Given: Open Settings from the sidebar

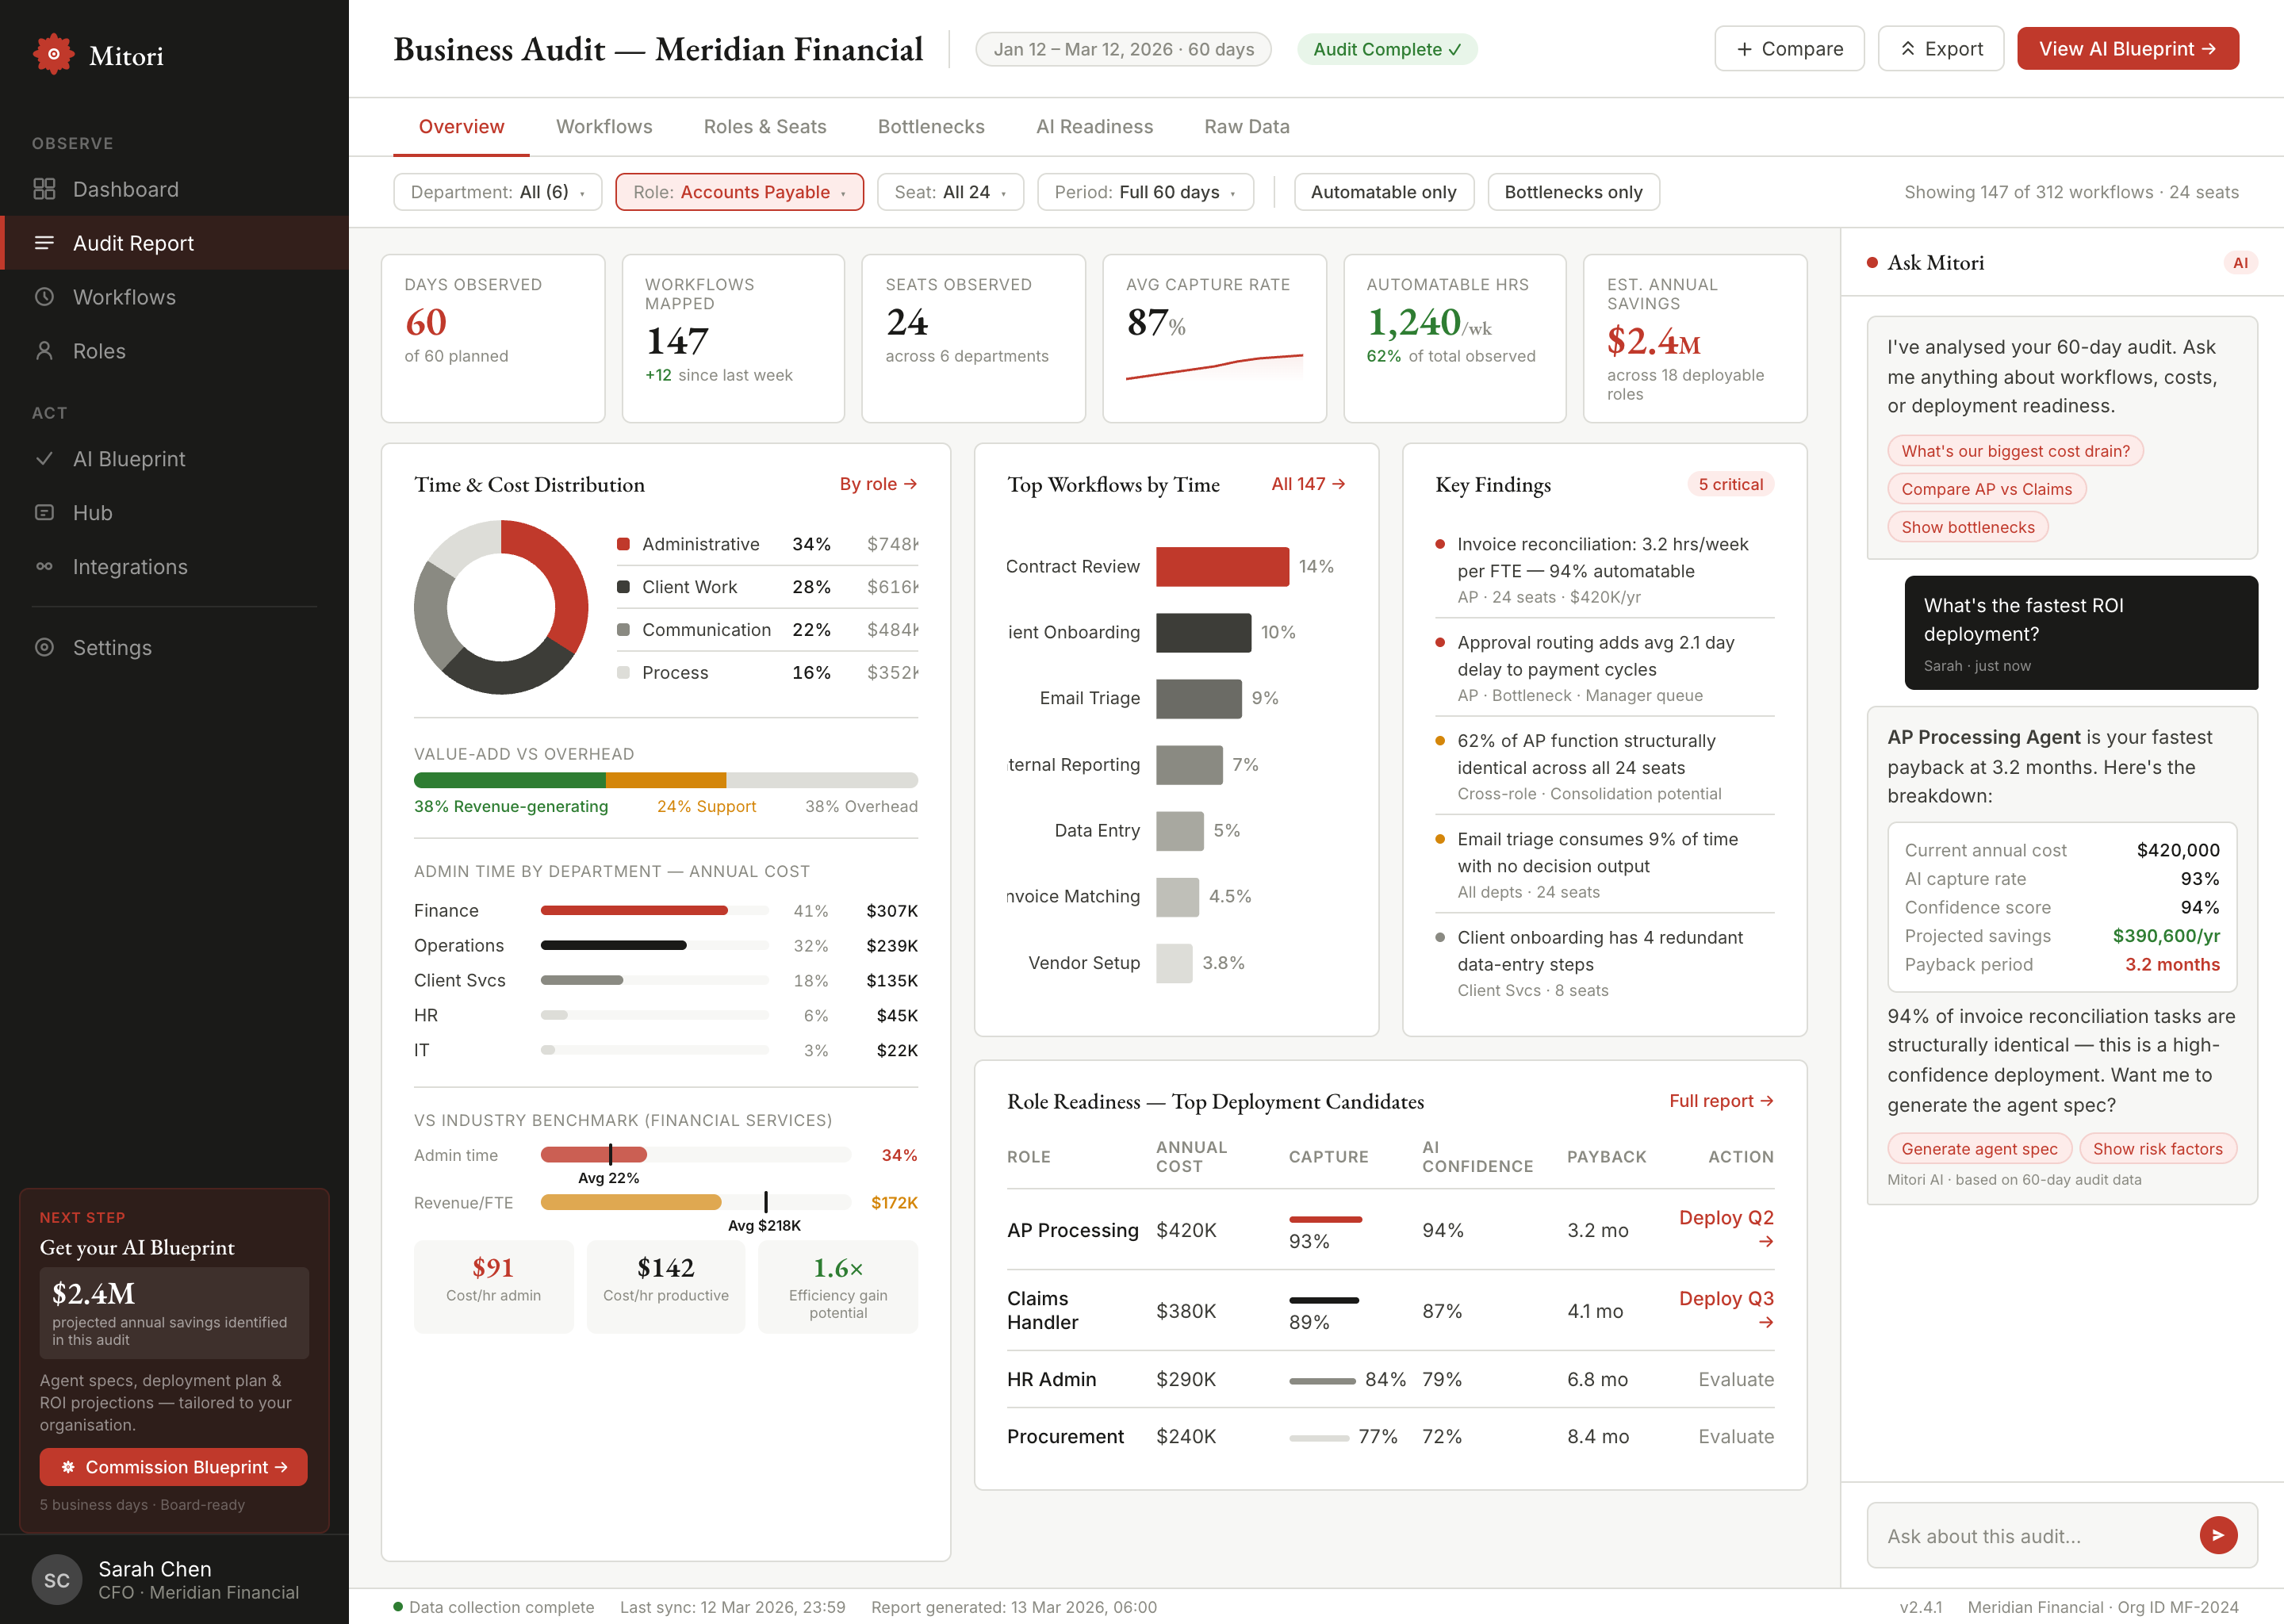Looking at the screenshot, I should pyautogui.click(x=112, y=647).
